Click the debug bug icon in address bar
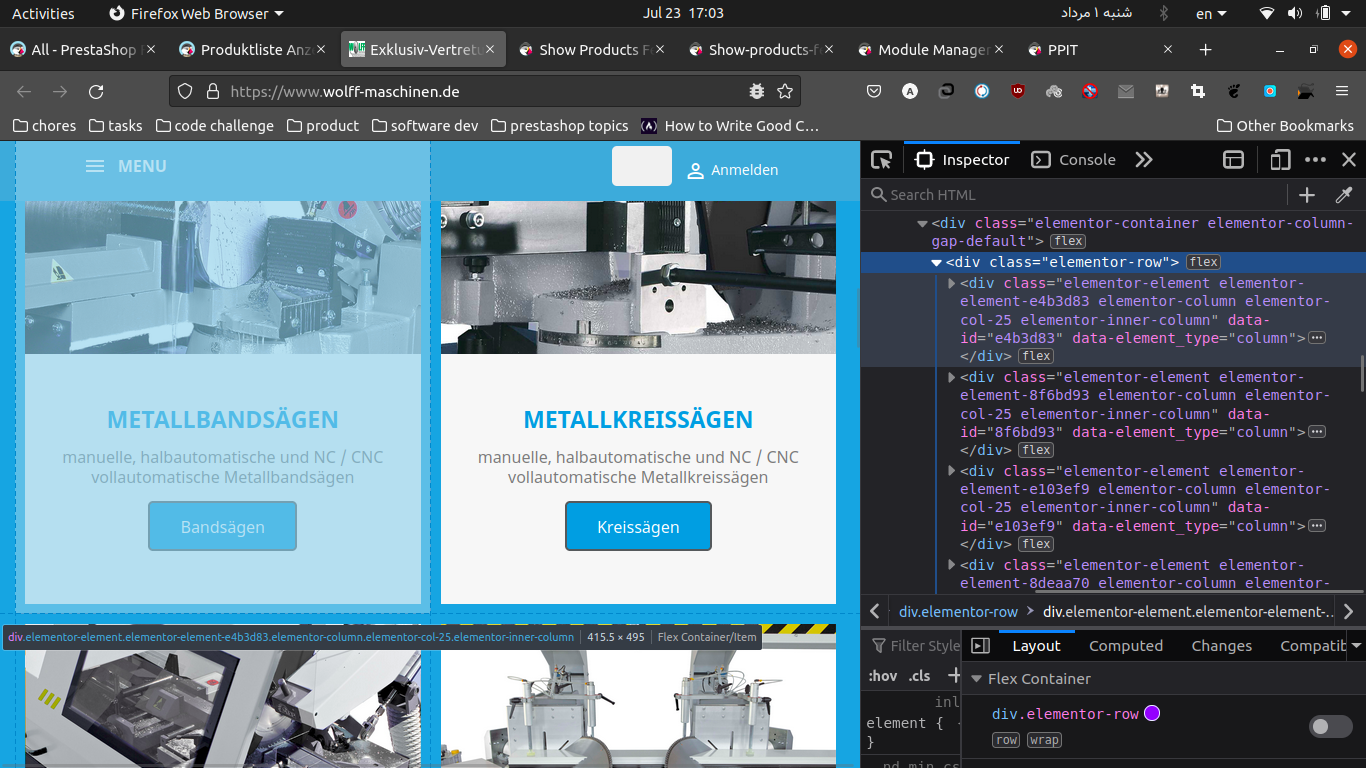The width and height of the screenshot is (1366, 768). point(757,91)
